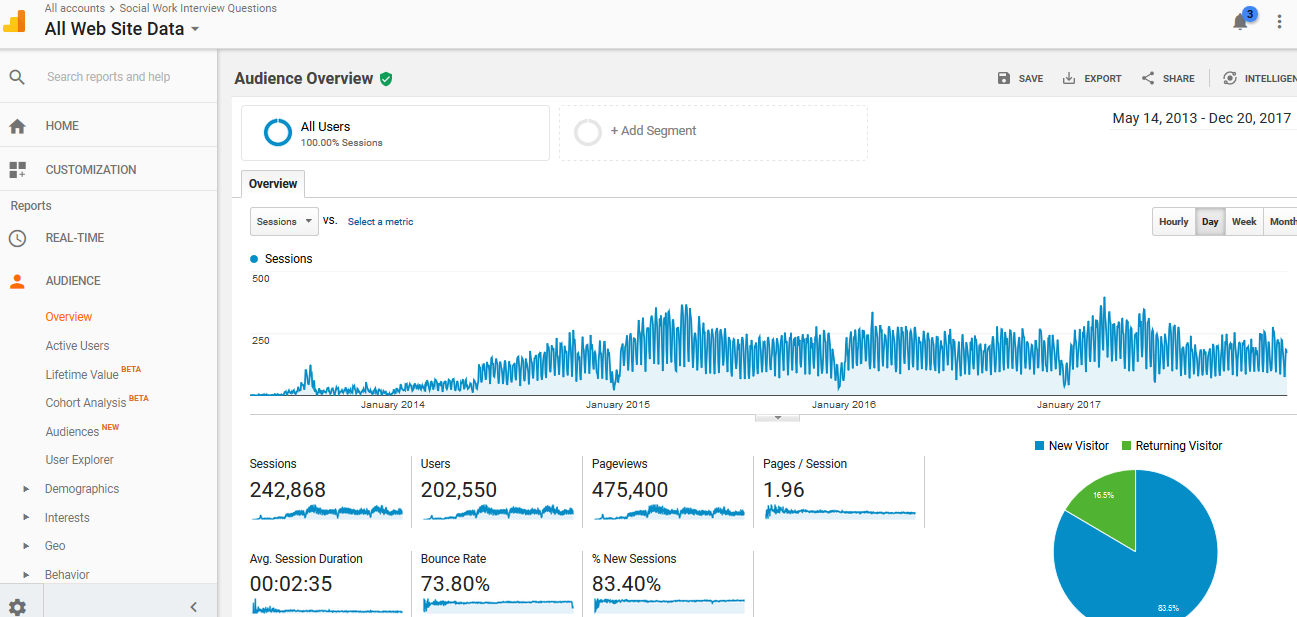Open User Explorer report
The width and height of the screenshot is (1297, 617).
(79, 460)
